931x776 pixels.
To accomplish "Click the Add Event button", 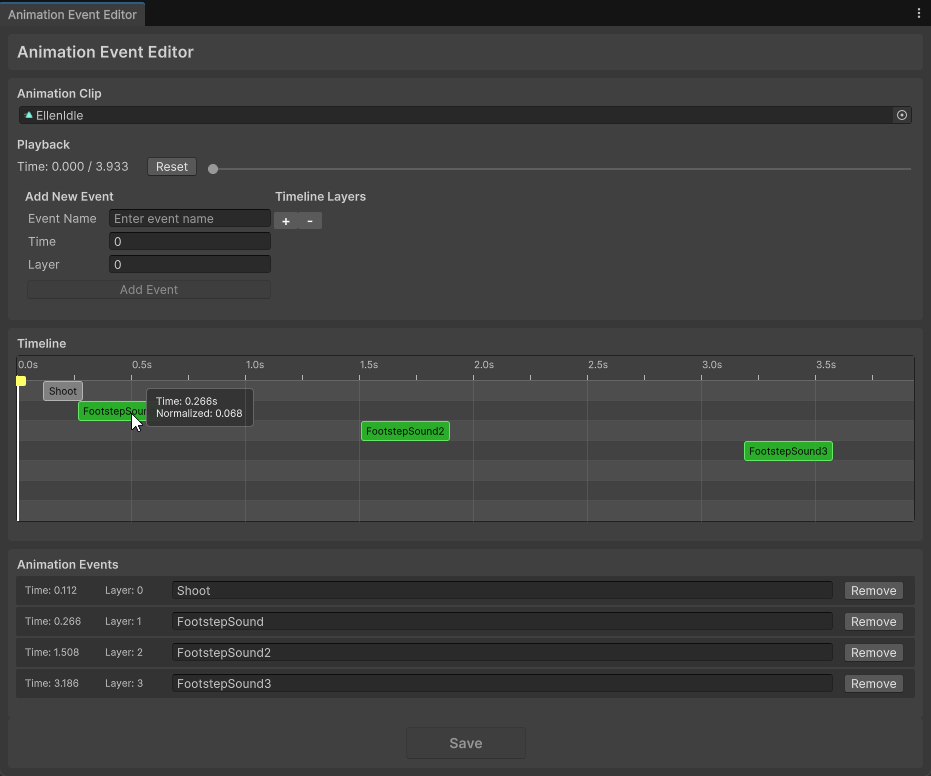I will point(148,289).
